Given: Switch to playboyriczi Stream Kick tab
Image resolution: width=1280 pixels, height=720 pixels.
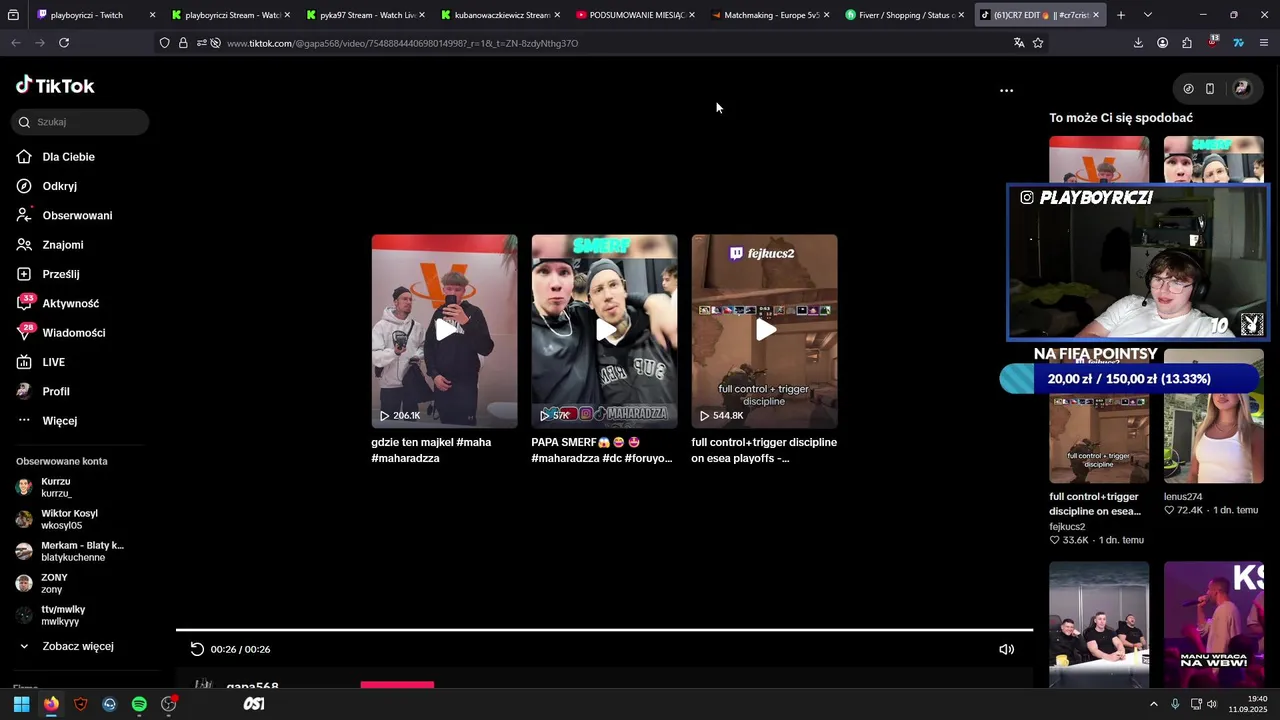Looking at the screenshot, I should pos(229,15).
